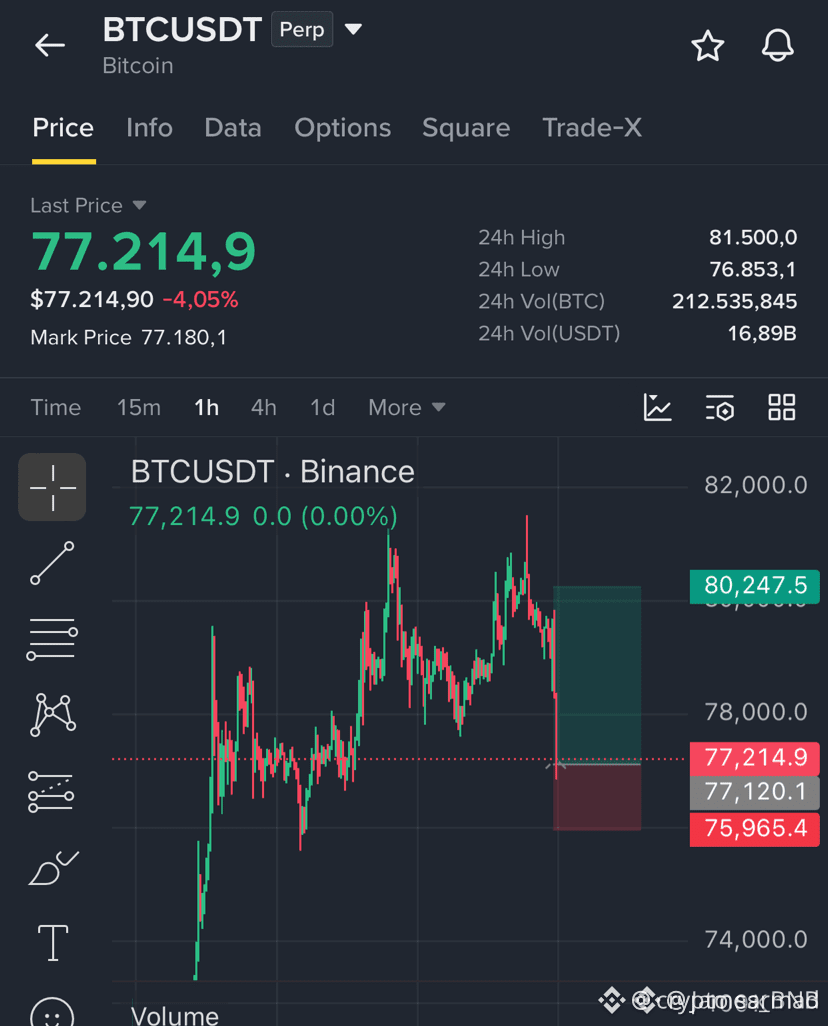
Task: Expand the BTCUSDT Perp symbol dropdown arrow
Action: (x=353, y=29)
